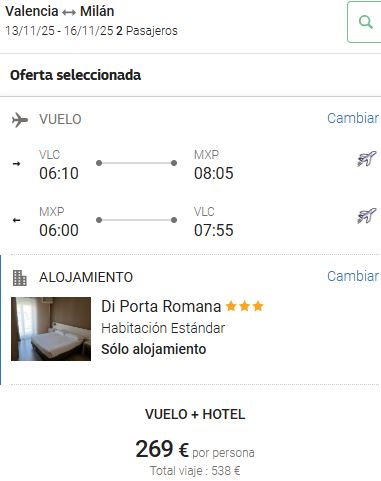Open the Di Porta Romana room photo
This screenshot has height=481, width=381.
[x=51, y=329]
